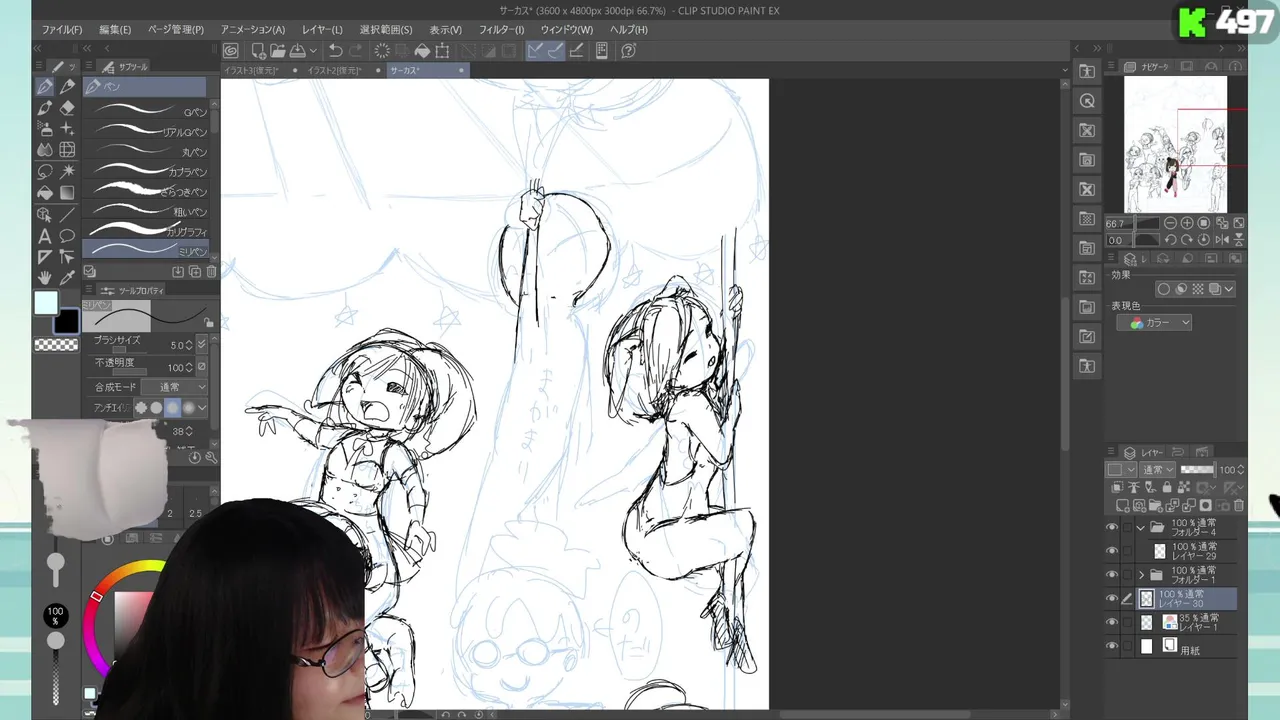Viewport: 1280px width, 720px height.
Task: Select the Hand move tool
Action: coord(45,278)
